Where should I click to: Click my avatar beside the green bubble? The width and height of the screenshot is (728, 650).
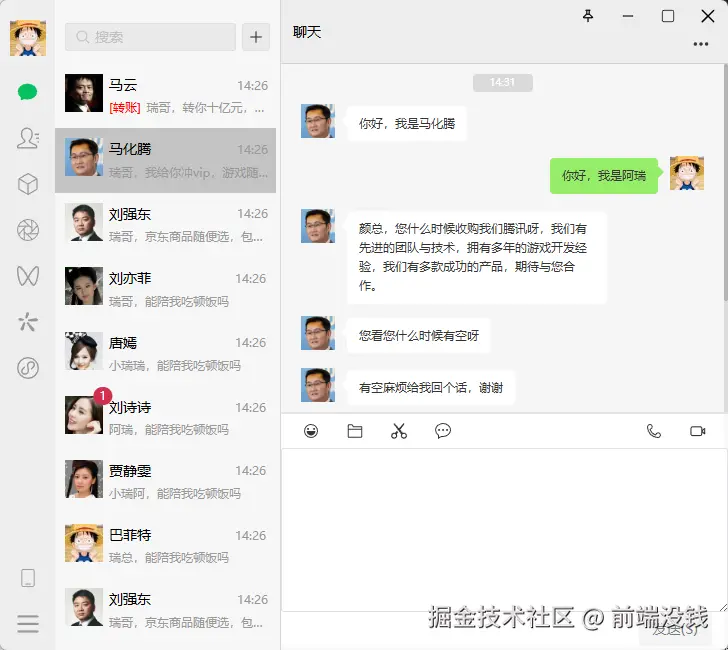tap(687, 173)
